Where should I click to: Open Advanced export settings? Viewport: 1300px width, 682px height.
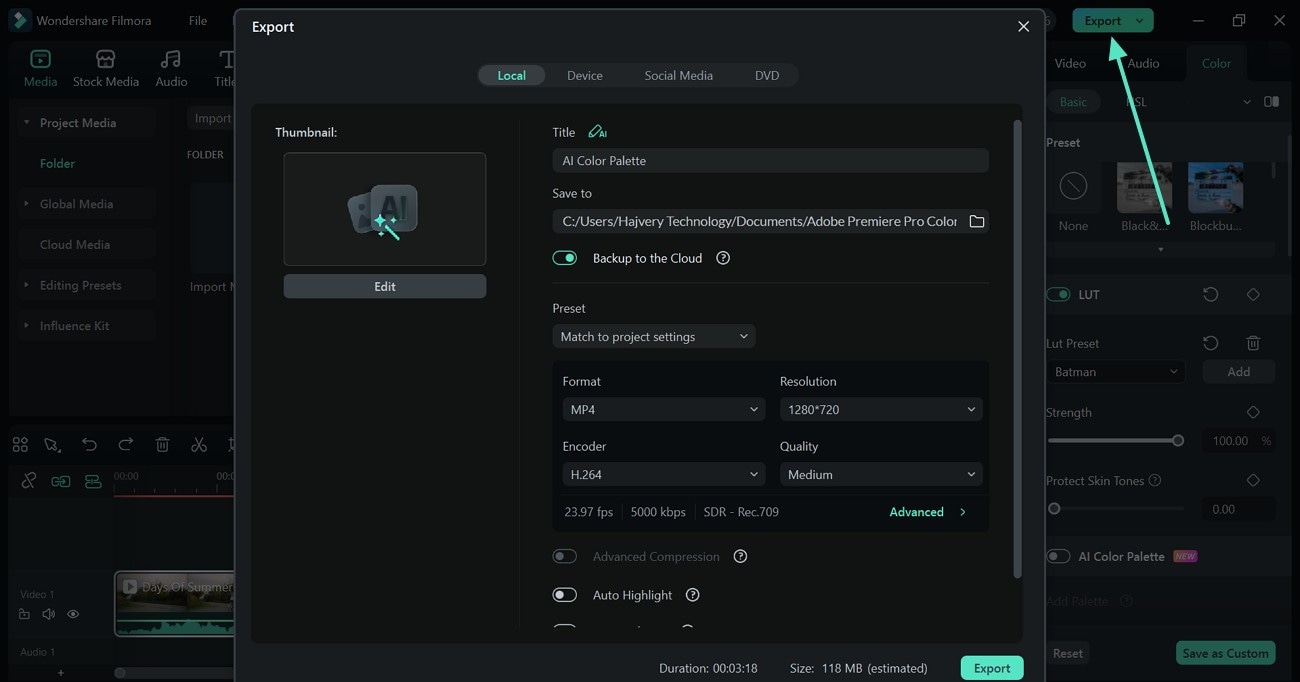pos(927,512)
